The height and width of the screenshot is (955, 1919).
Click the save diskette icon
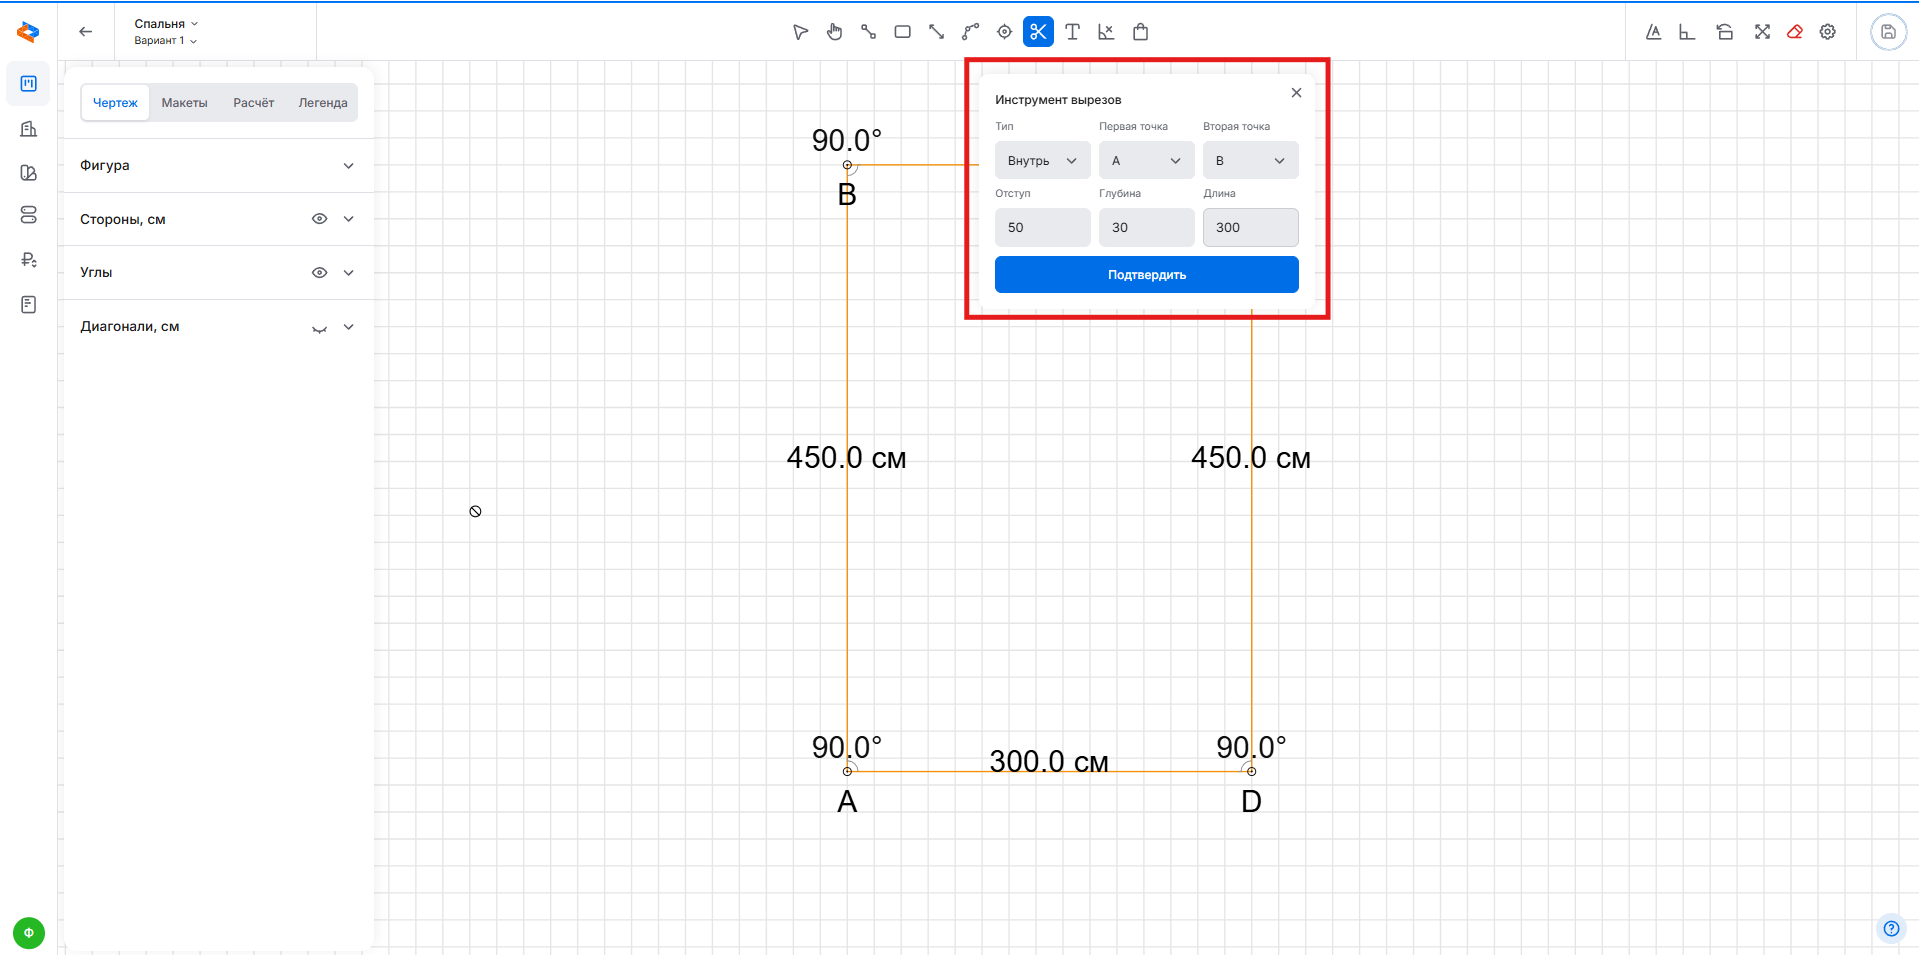click(1888, 32)
